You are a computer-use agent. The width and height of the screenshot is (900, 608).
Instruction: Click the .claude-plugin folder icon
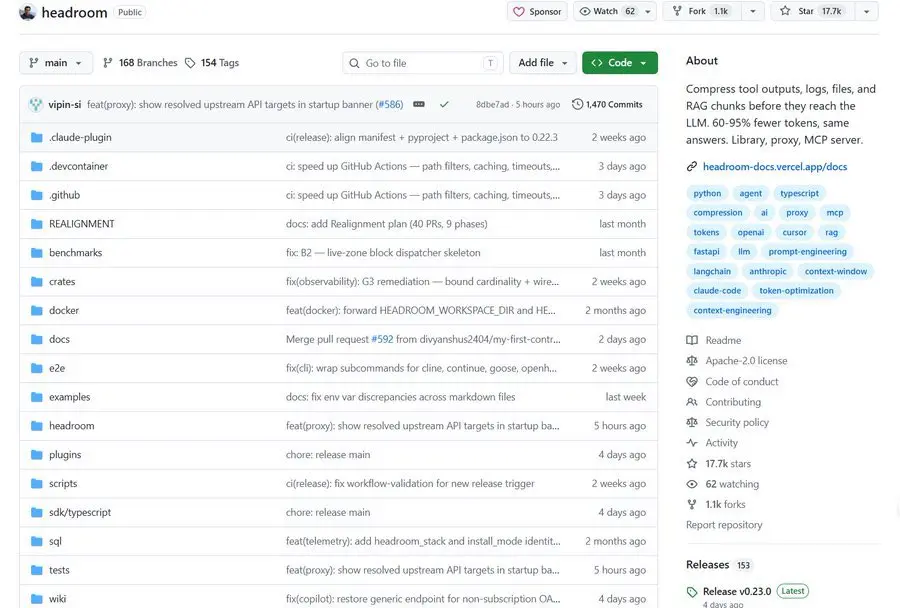37,137
